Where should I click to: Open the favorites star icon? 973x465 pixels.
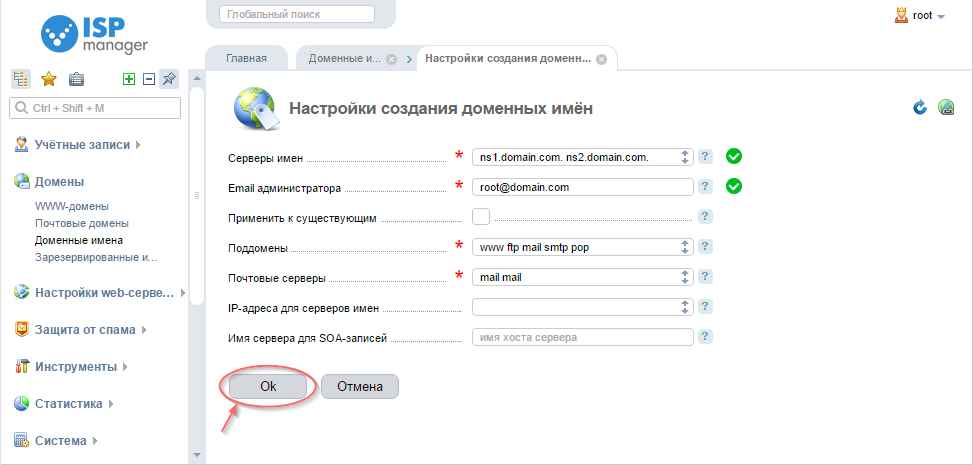coord(48,79)
